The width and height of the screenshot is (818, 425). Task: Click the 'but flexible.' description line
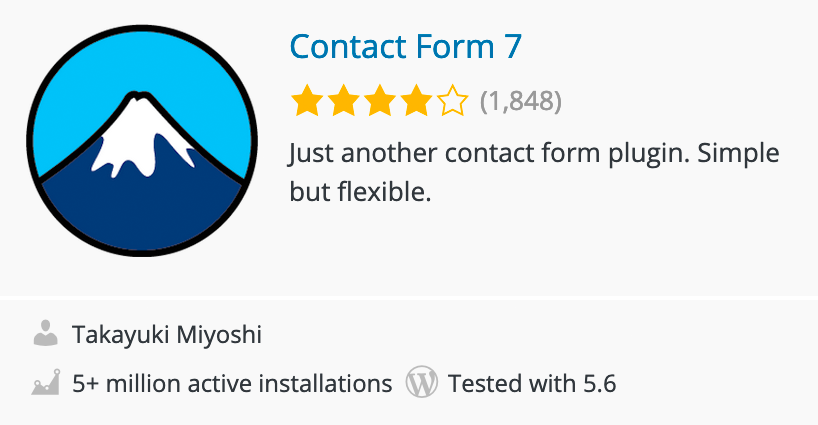[360, 191]
